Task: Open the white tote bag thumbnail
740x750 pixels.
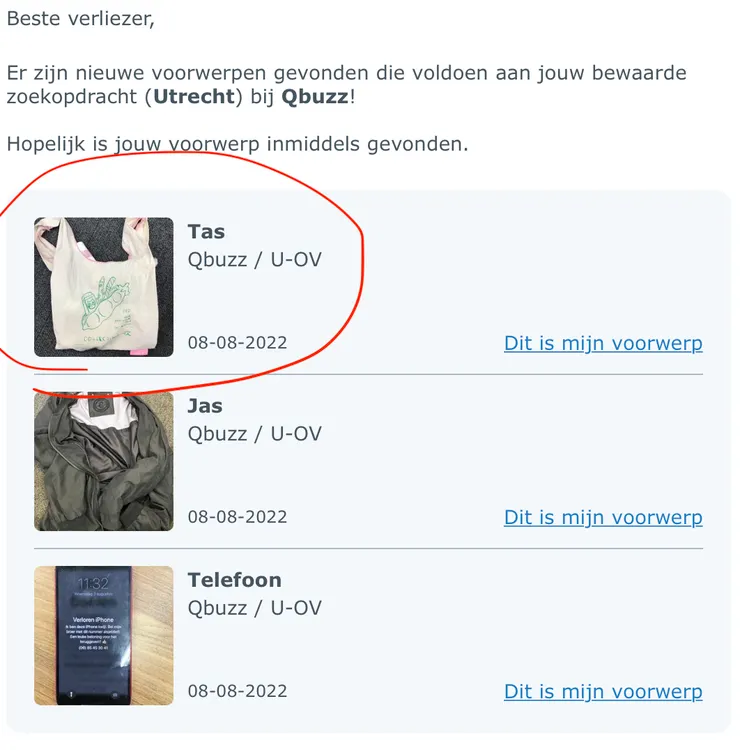Action: point(104,287)
